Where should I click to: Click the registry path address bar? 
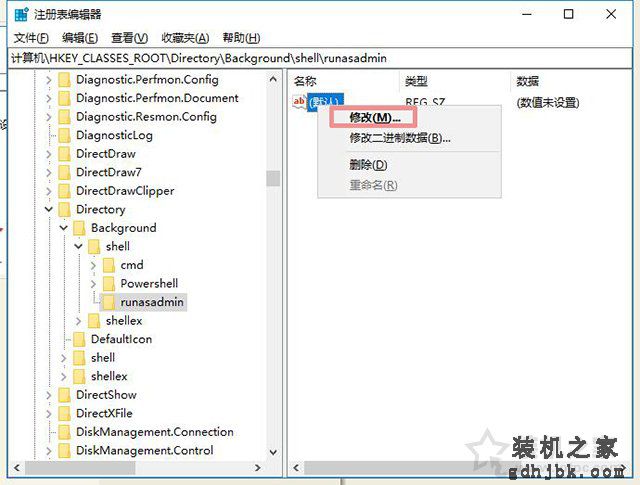pyautogui.click(x=320, y=58)
